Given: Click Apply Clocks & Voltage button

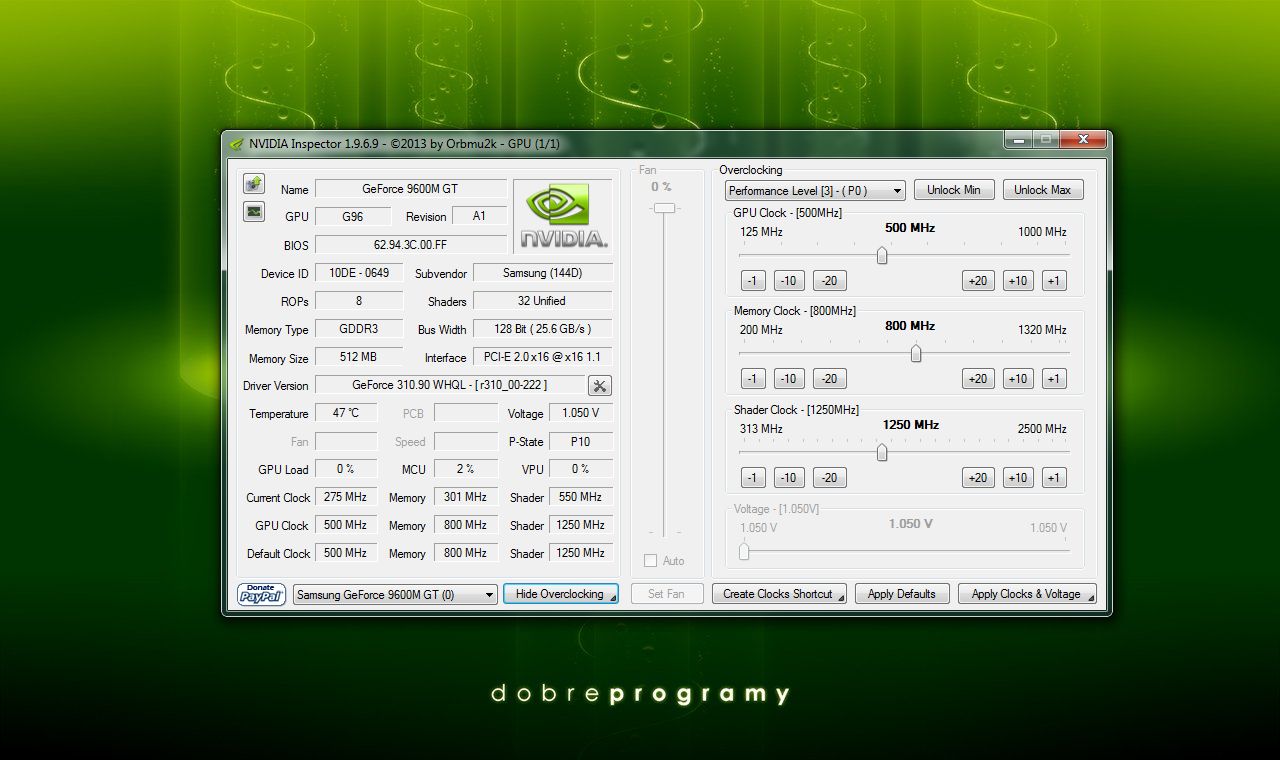Looking at the screenshot, I should pyautogui.click(x=1027, y=594).
